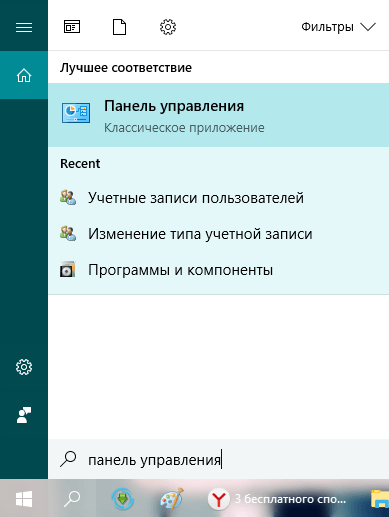389x517 pixels.
Task: Open the Paint palette taskbar icon
Action: click(172, 499)
